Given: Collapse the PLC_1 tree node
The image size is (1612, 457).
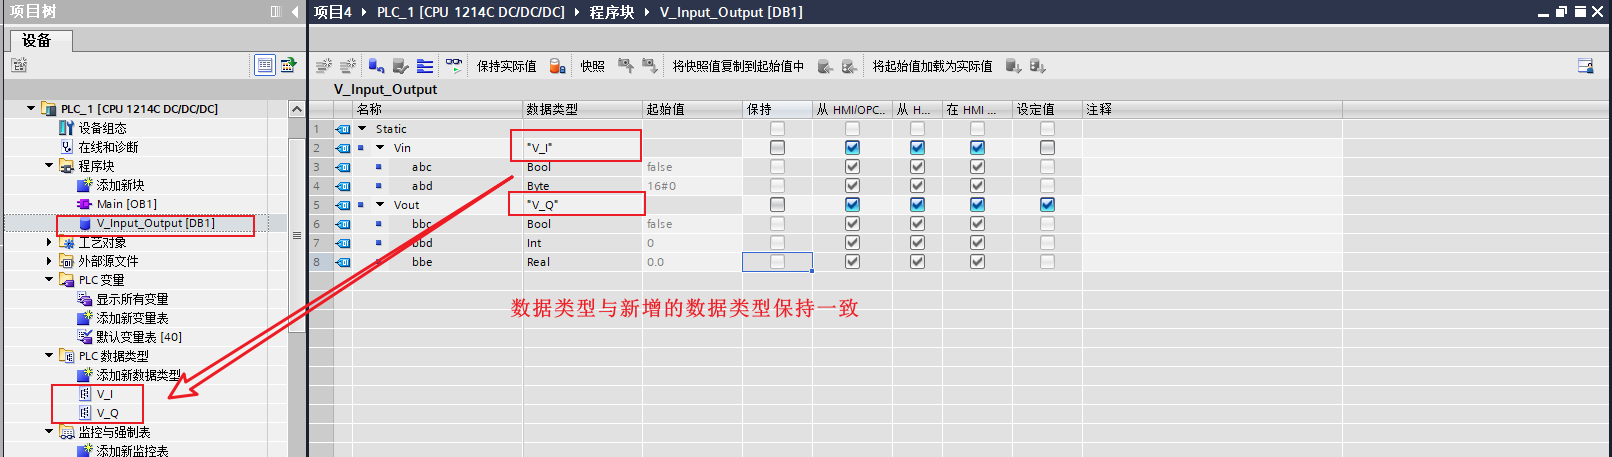Looking at the screenshot, I should (30, 108).
